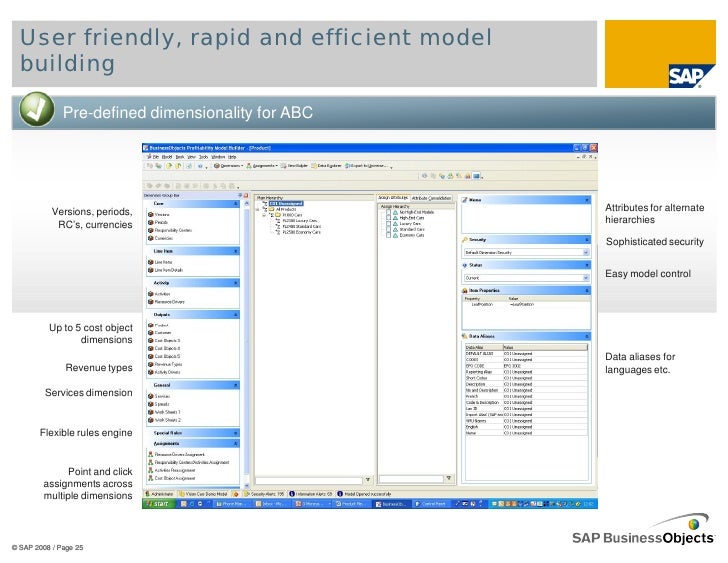
Task: Collapse the Data Aliases panel
Action: (x=587, y=336)
